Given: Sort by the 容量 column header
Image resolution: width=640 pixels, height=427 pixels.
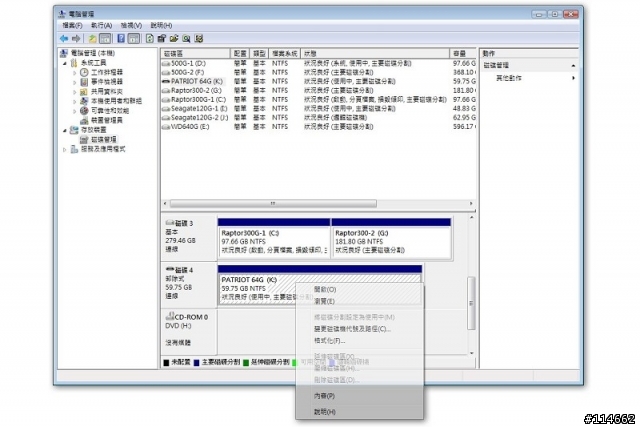Looking at the screenshot, I should tap(463, 53).
